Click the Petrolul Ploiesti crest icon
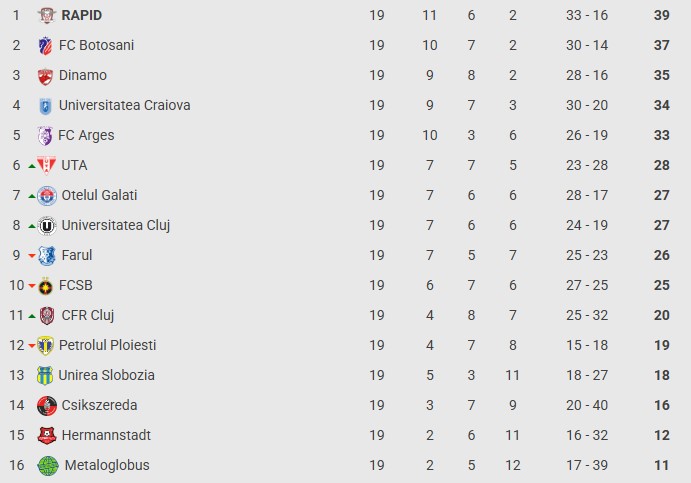Viewport: 691px width, 483px height. pos(46,346)
